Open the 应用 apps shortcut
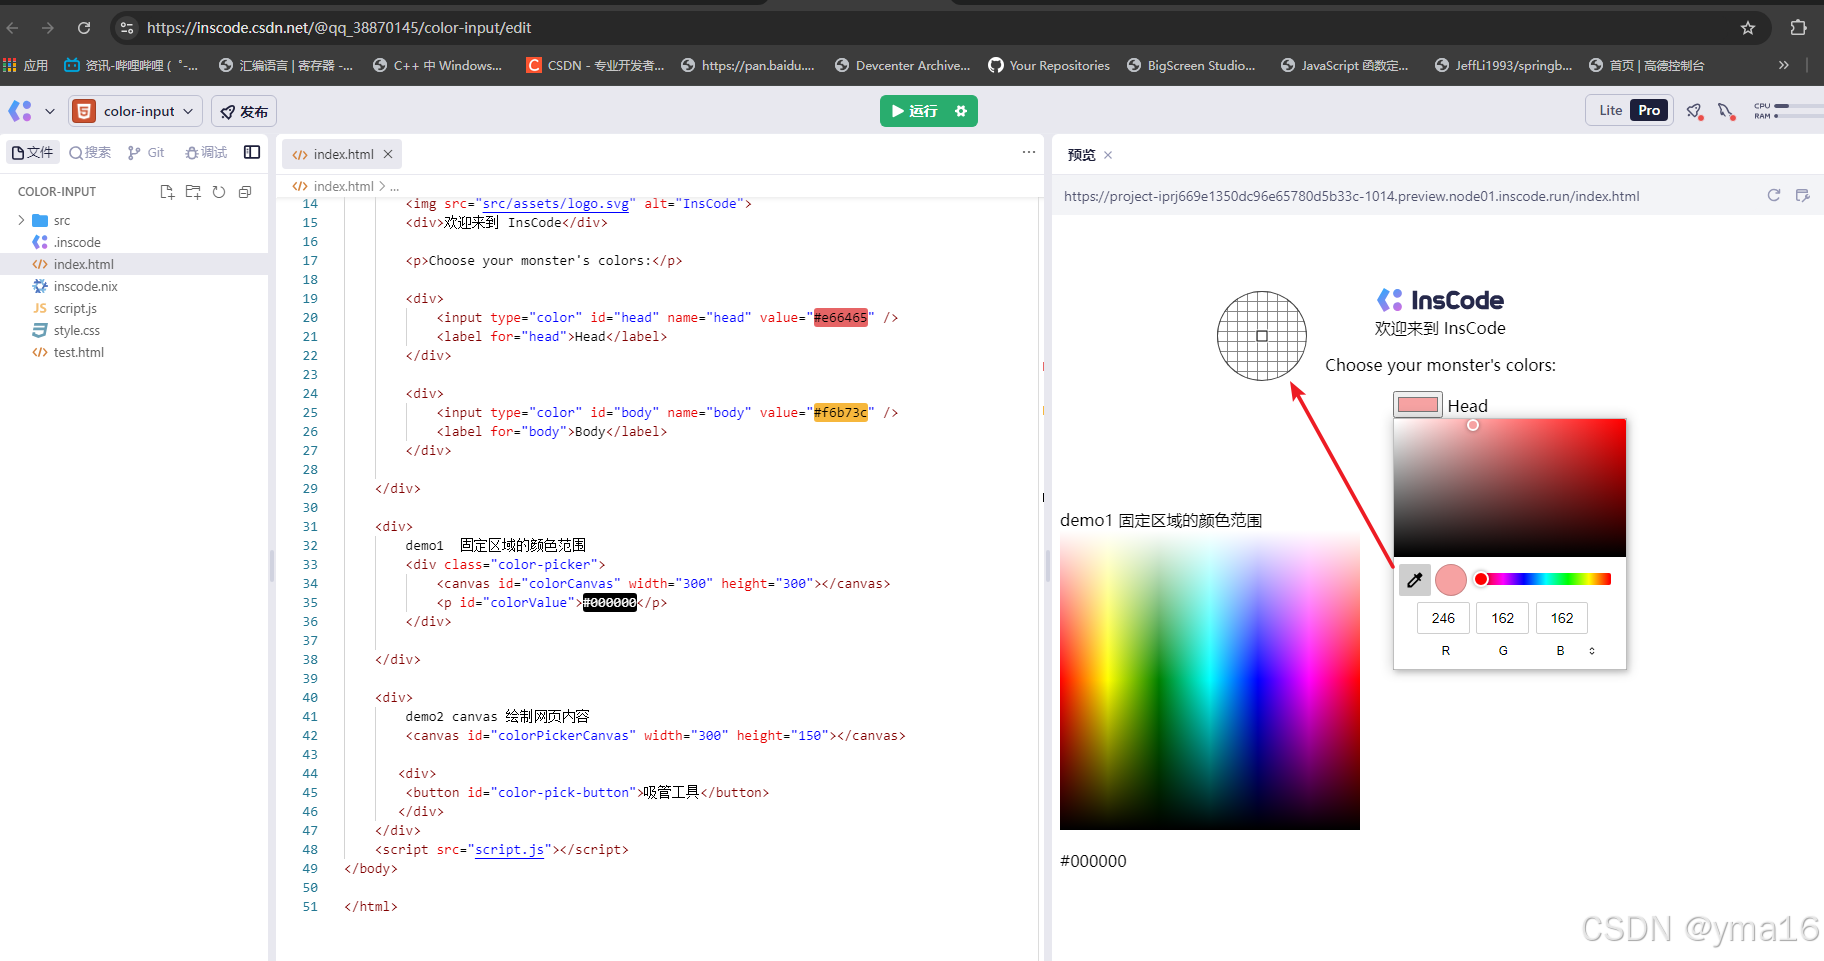 [x=26, y=65]
